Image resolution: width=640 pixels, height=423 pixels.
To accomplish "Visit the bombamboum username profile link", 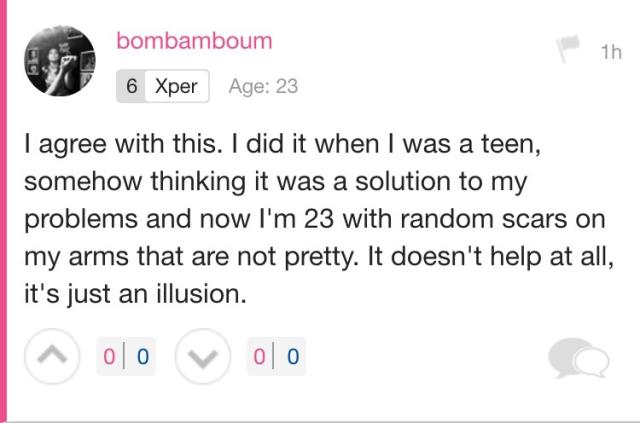I will coord(194,41).
